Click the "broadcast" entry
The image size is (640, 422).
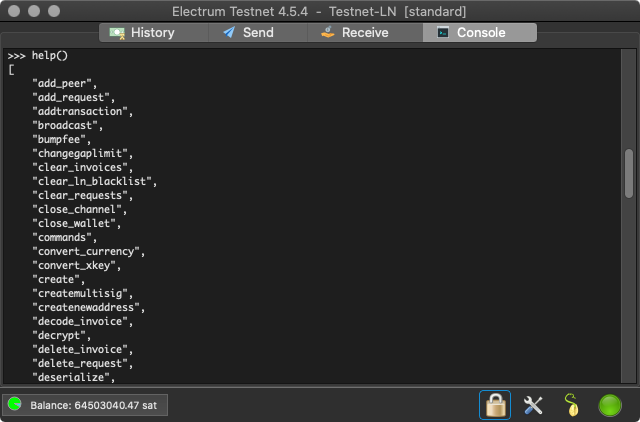click(x=68, y=126)
